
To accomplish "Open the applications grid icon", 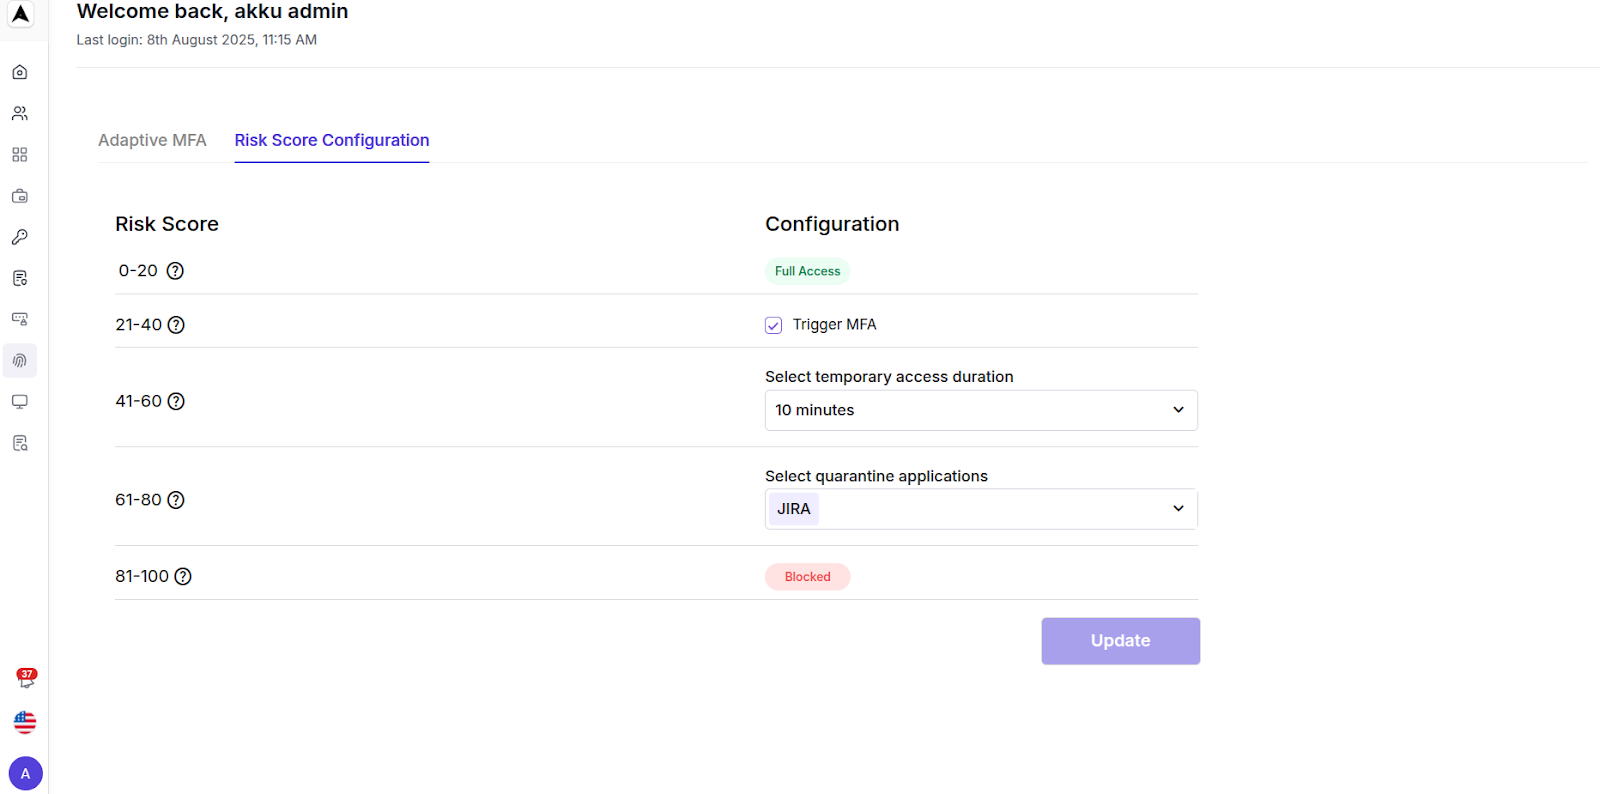I will [x=20, y=155].
